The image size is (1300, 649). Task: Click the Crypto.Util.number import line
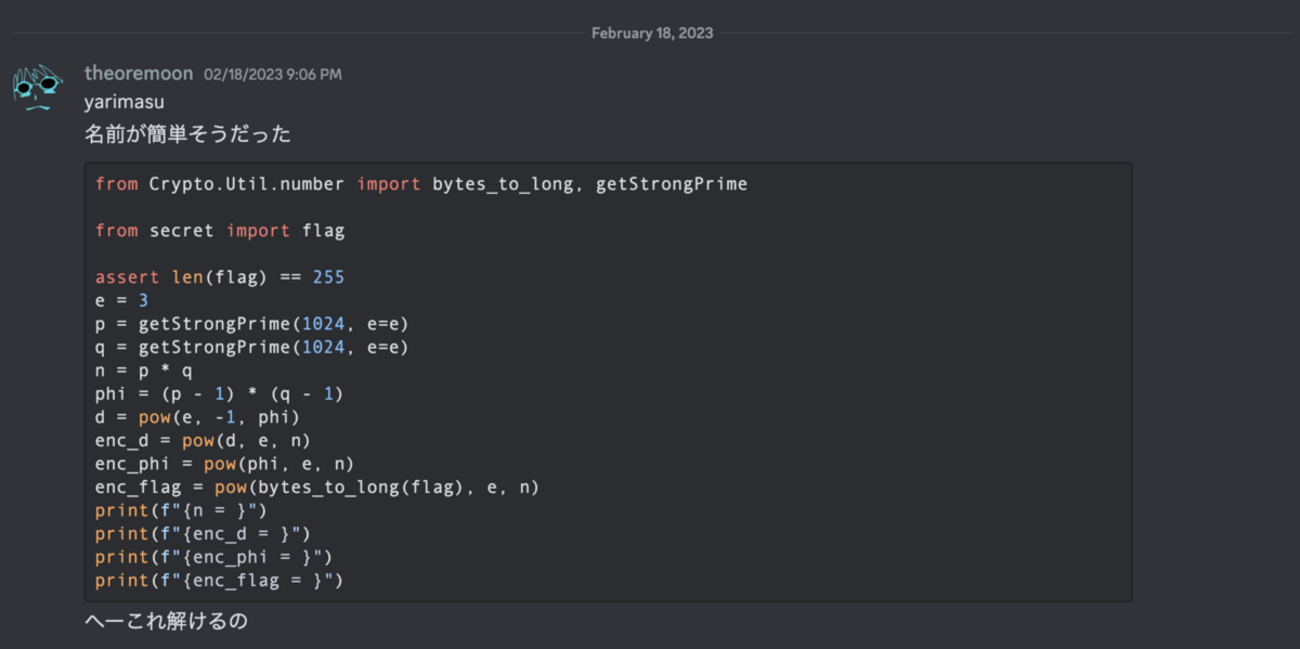pyautogui.click(x=421, y=184)
